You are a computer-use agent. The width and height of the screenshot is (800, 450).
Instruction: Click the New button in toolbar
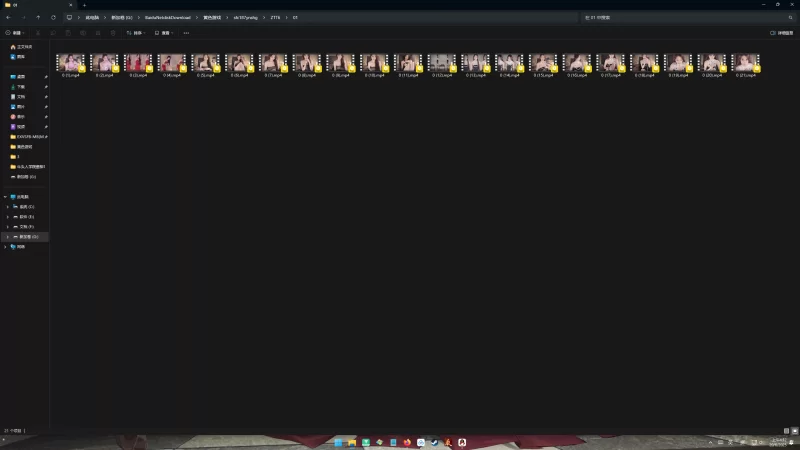coord(15,33)
